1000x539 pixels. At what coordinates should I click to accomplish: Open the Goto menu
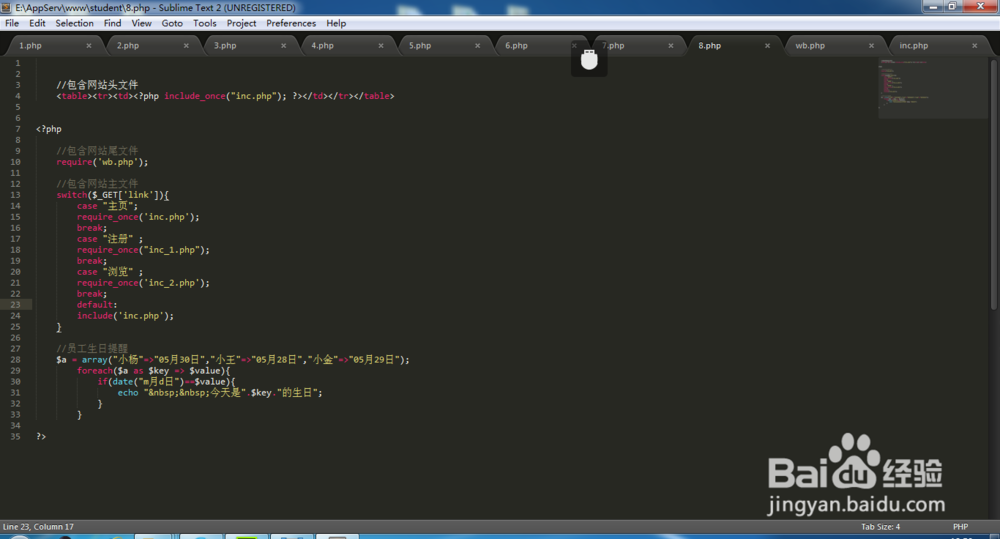tap(172, 24)
